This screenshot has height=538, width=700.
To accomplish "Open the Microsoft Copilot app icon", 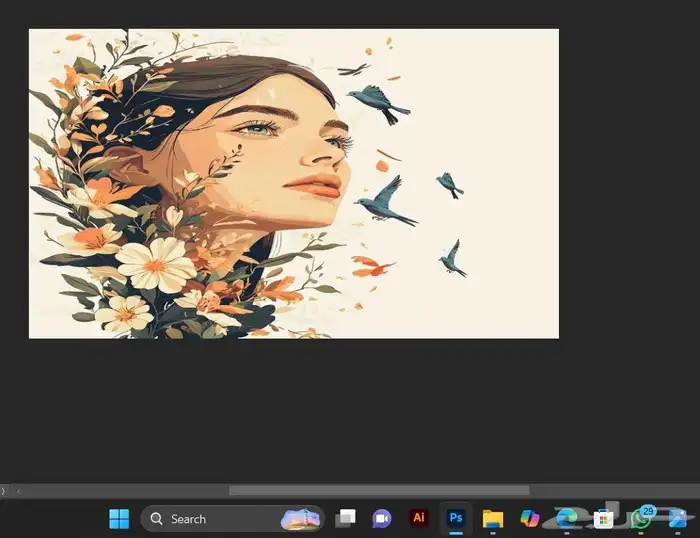I will point(530,518).
